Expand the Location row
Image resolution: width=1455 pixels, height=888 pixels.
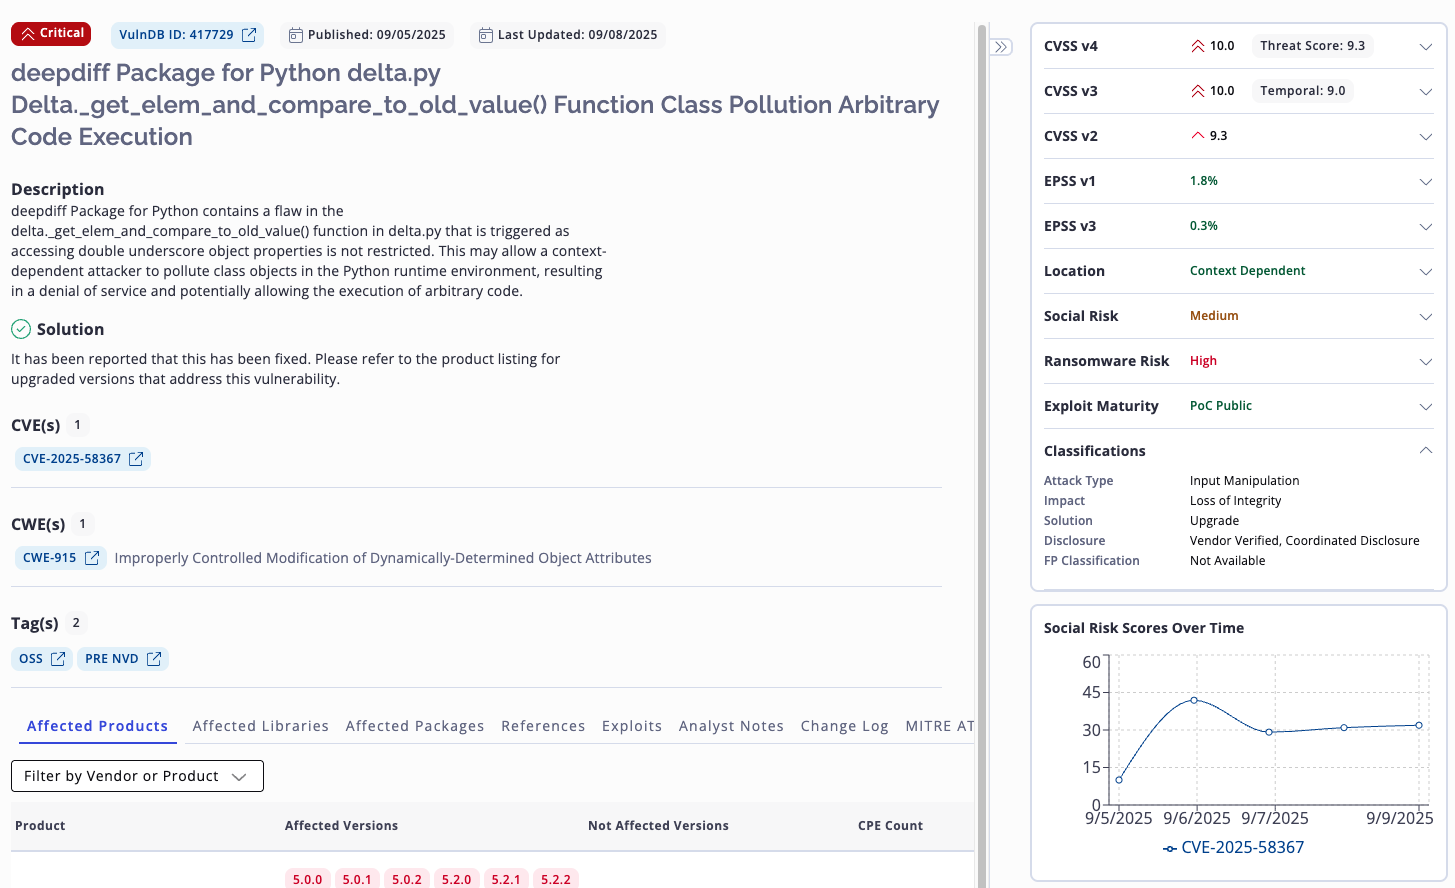tap(1426, 272)
